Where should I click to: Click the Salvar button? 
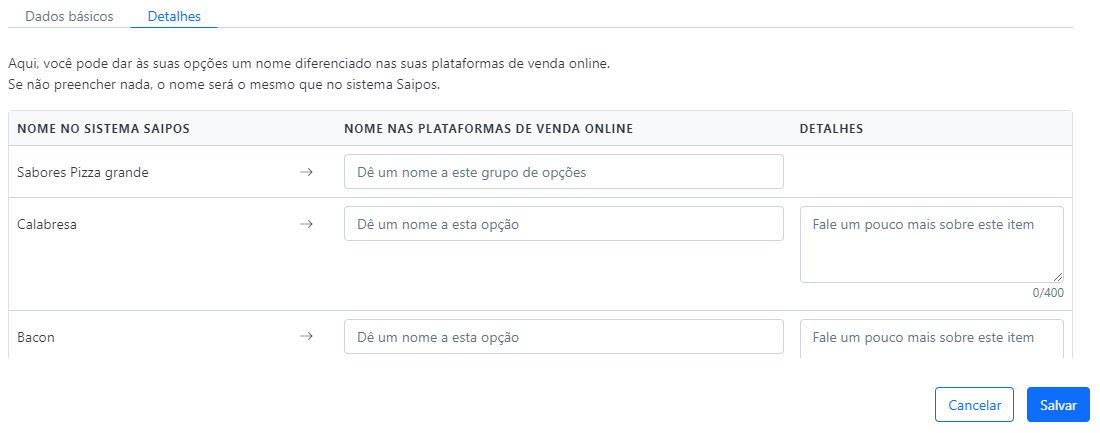pyautogui.click(x=1058, y=405)
